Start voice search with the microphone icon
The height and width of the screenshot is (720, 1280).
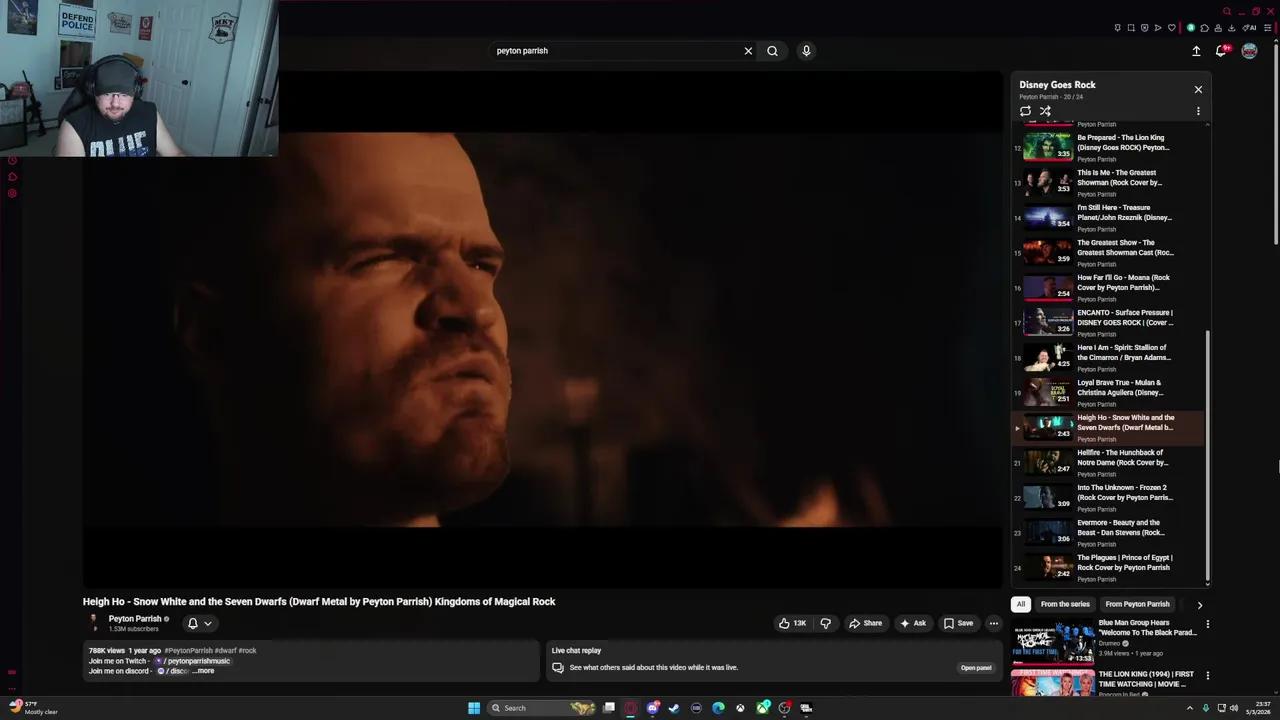point(806,51)
